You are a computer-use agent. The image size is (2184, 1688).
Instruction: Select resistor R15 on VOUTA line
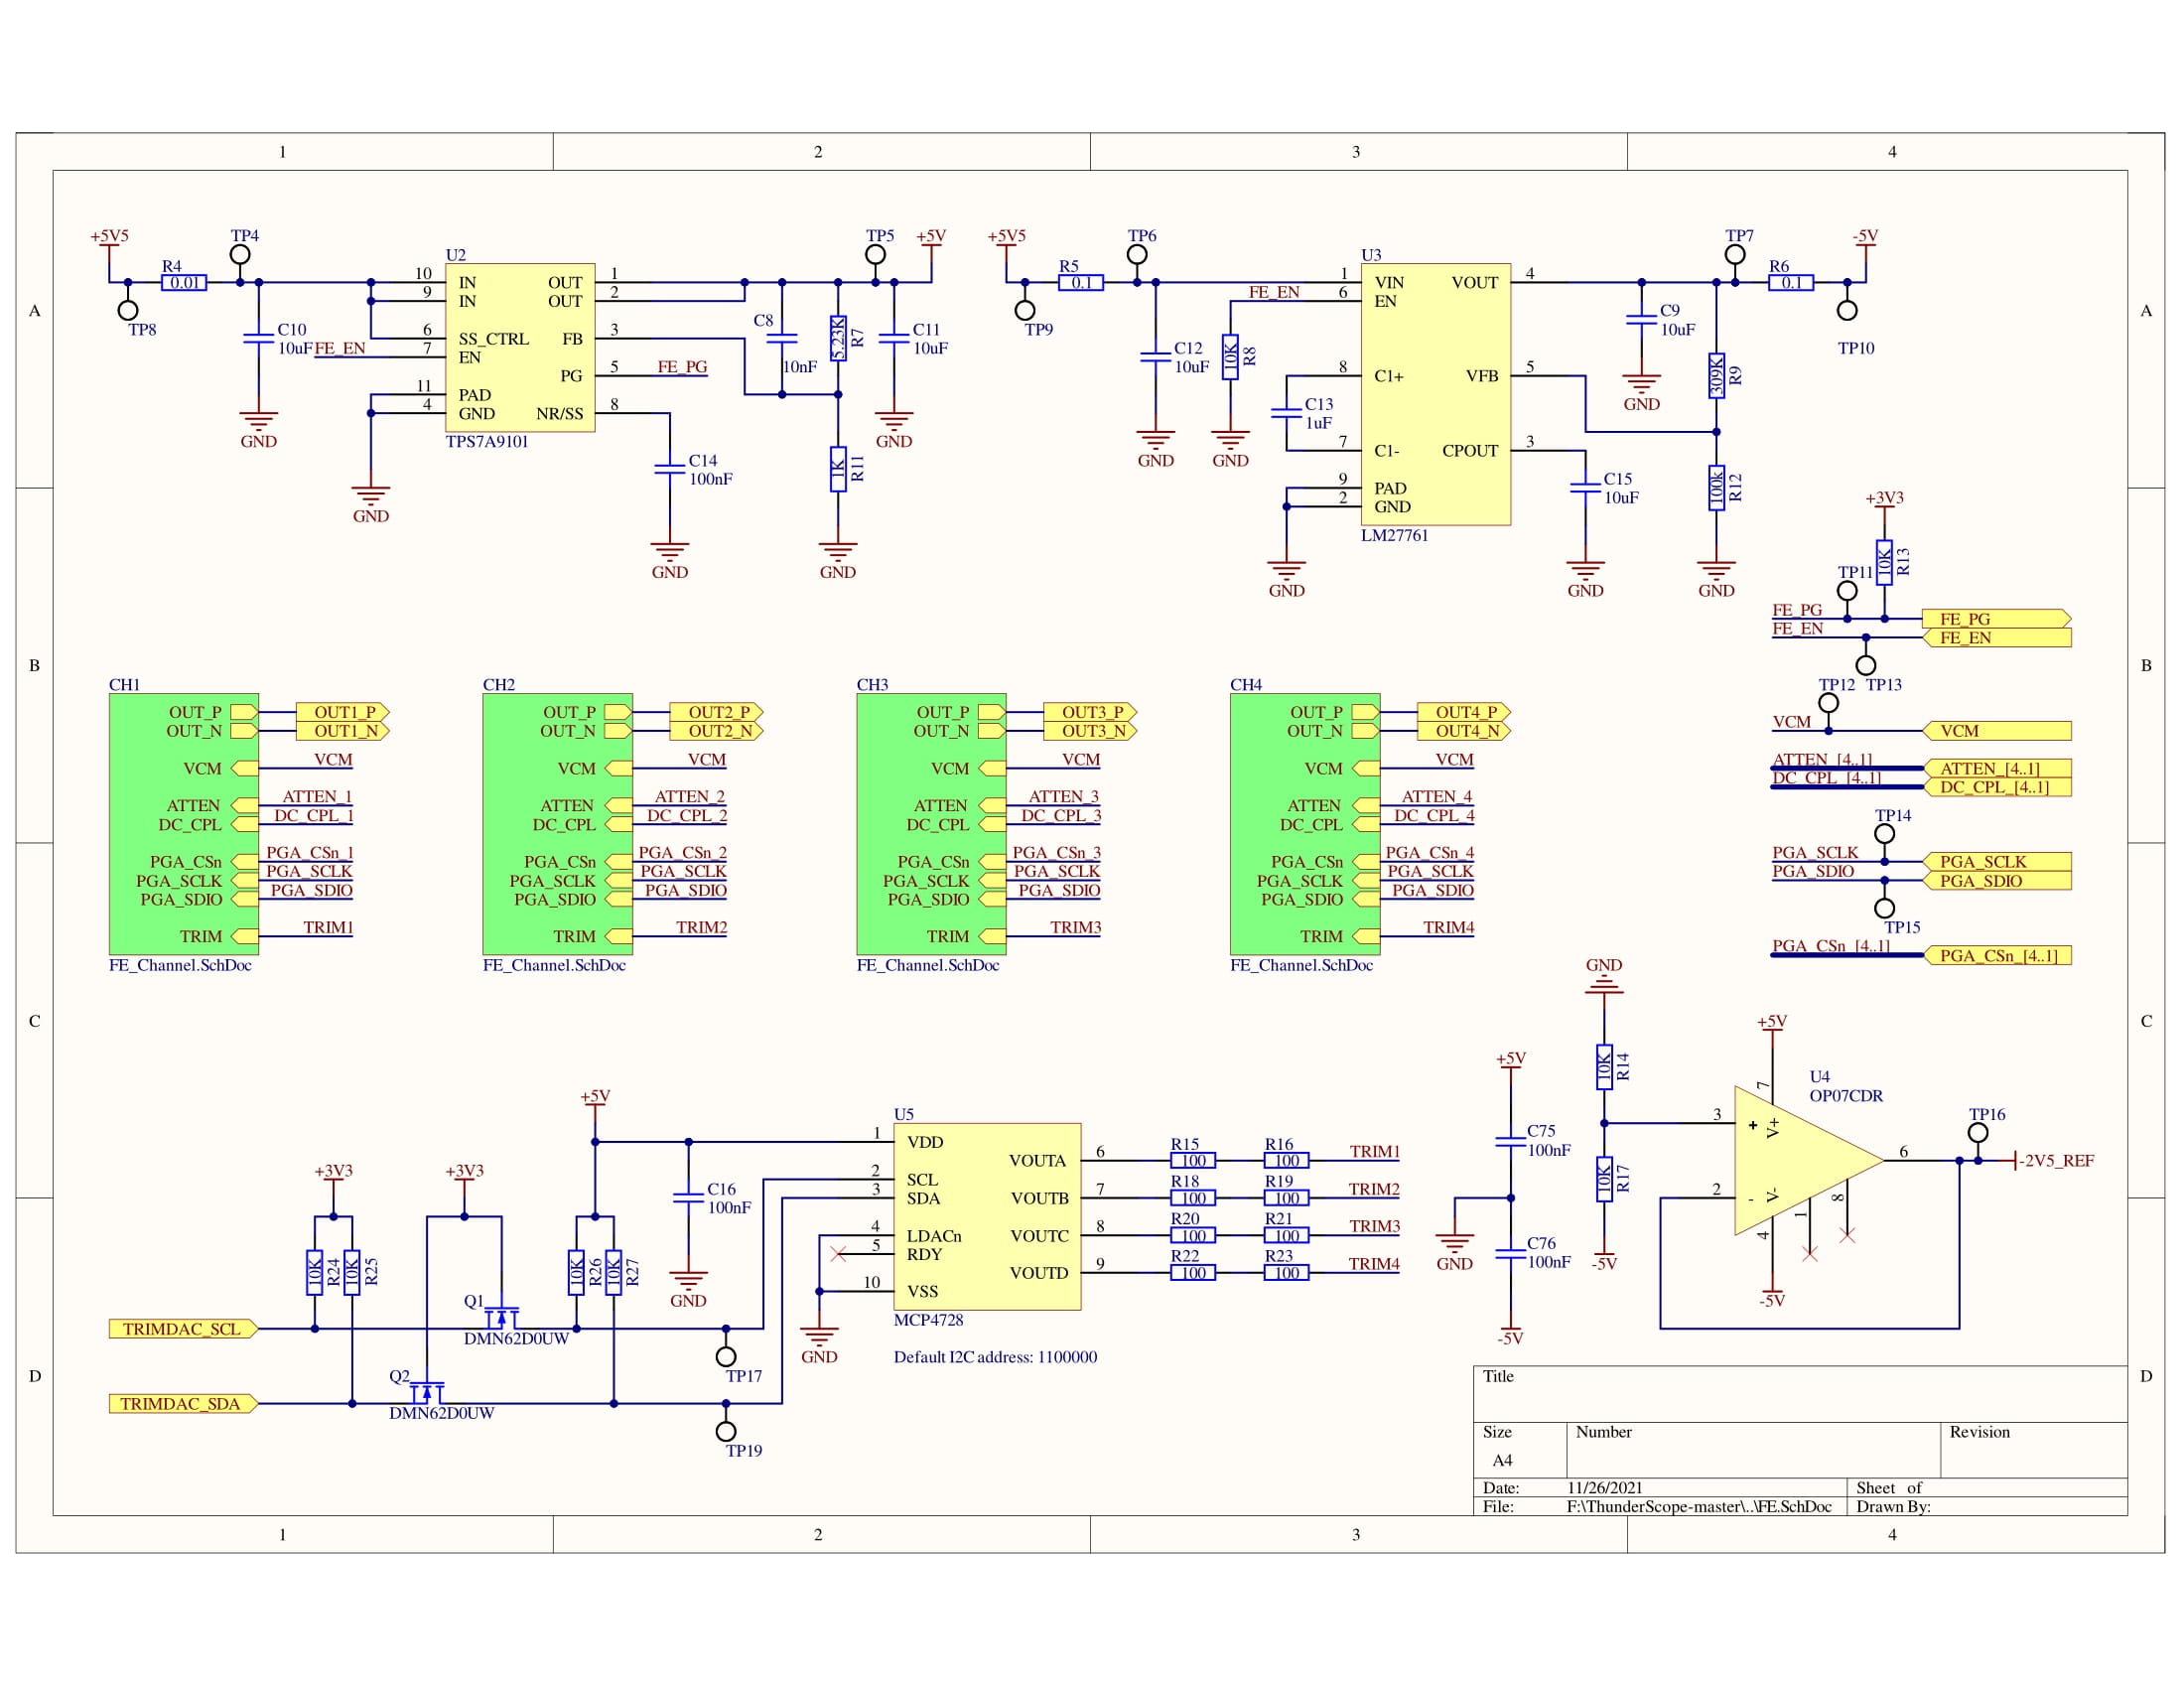pyautogui.click(x=1193, y=1160)
